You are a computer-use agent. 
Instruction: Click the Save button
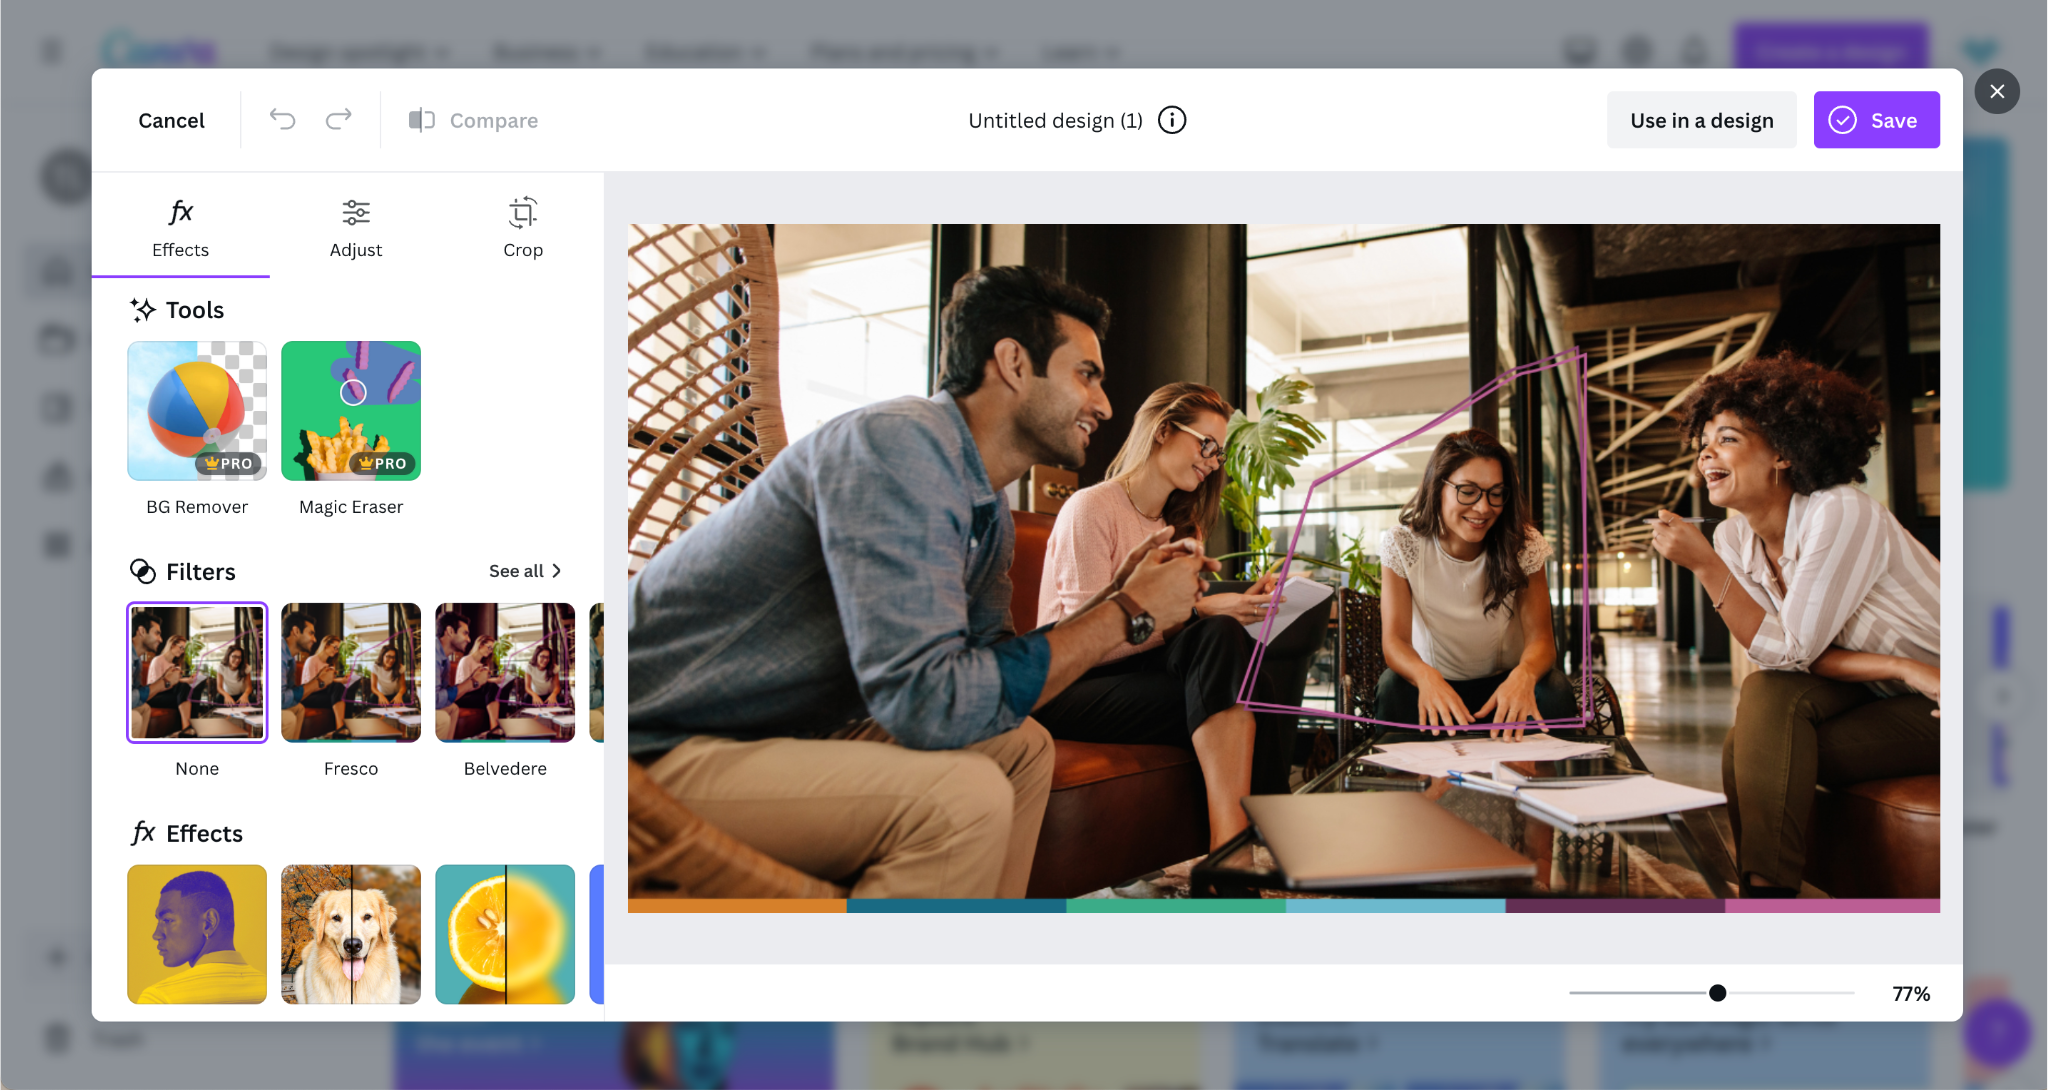click(x=1876, y=119)
